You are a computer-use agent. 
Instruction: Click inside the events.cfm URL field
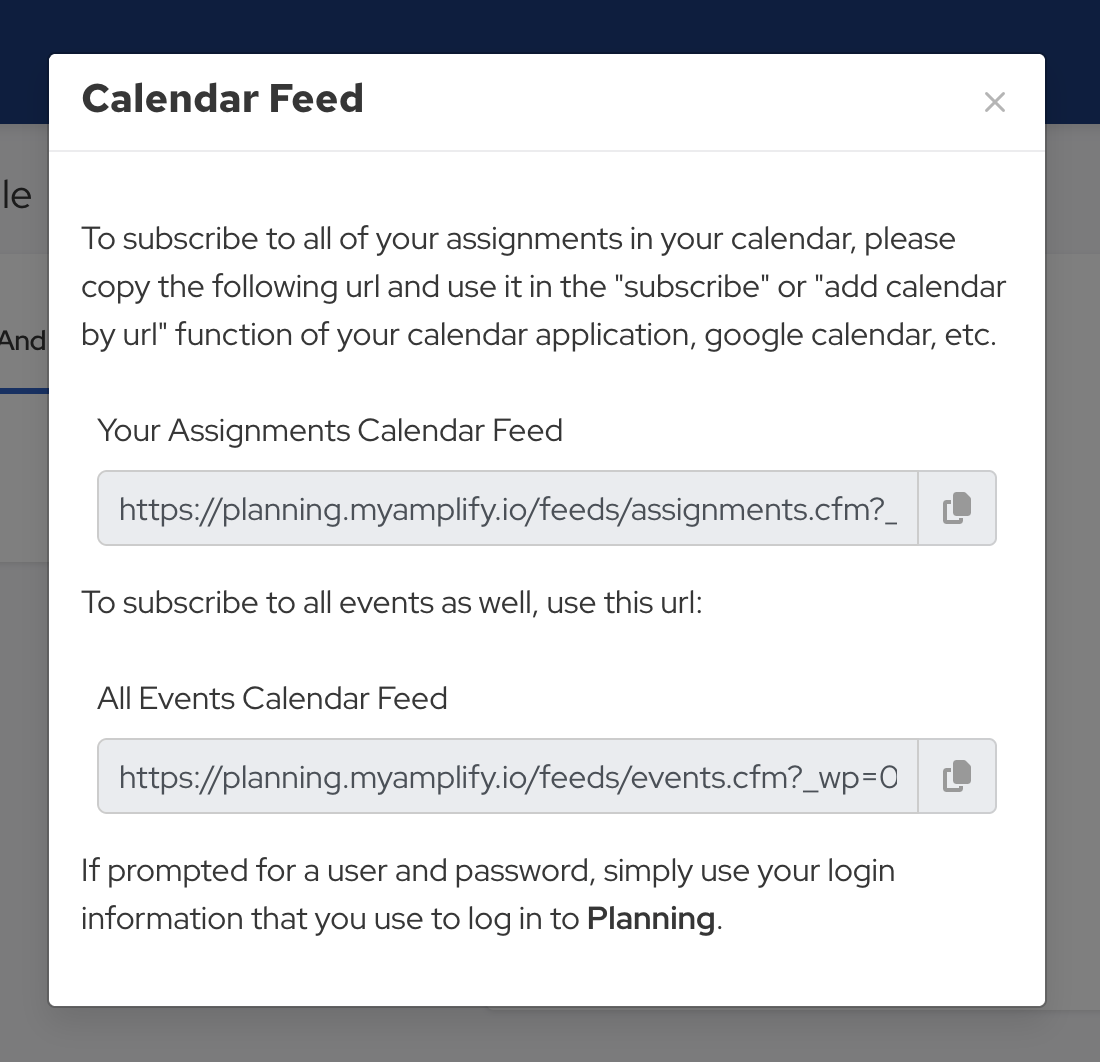click(x=507, y=777)
